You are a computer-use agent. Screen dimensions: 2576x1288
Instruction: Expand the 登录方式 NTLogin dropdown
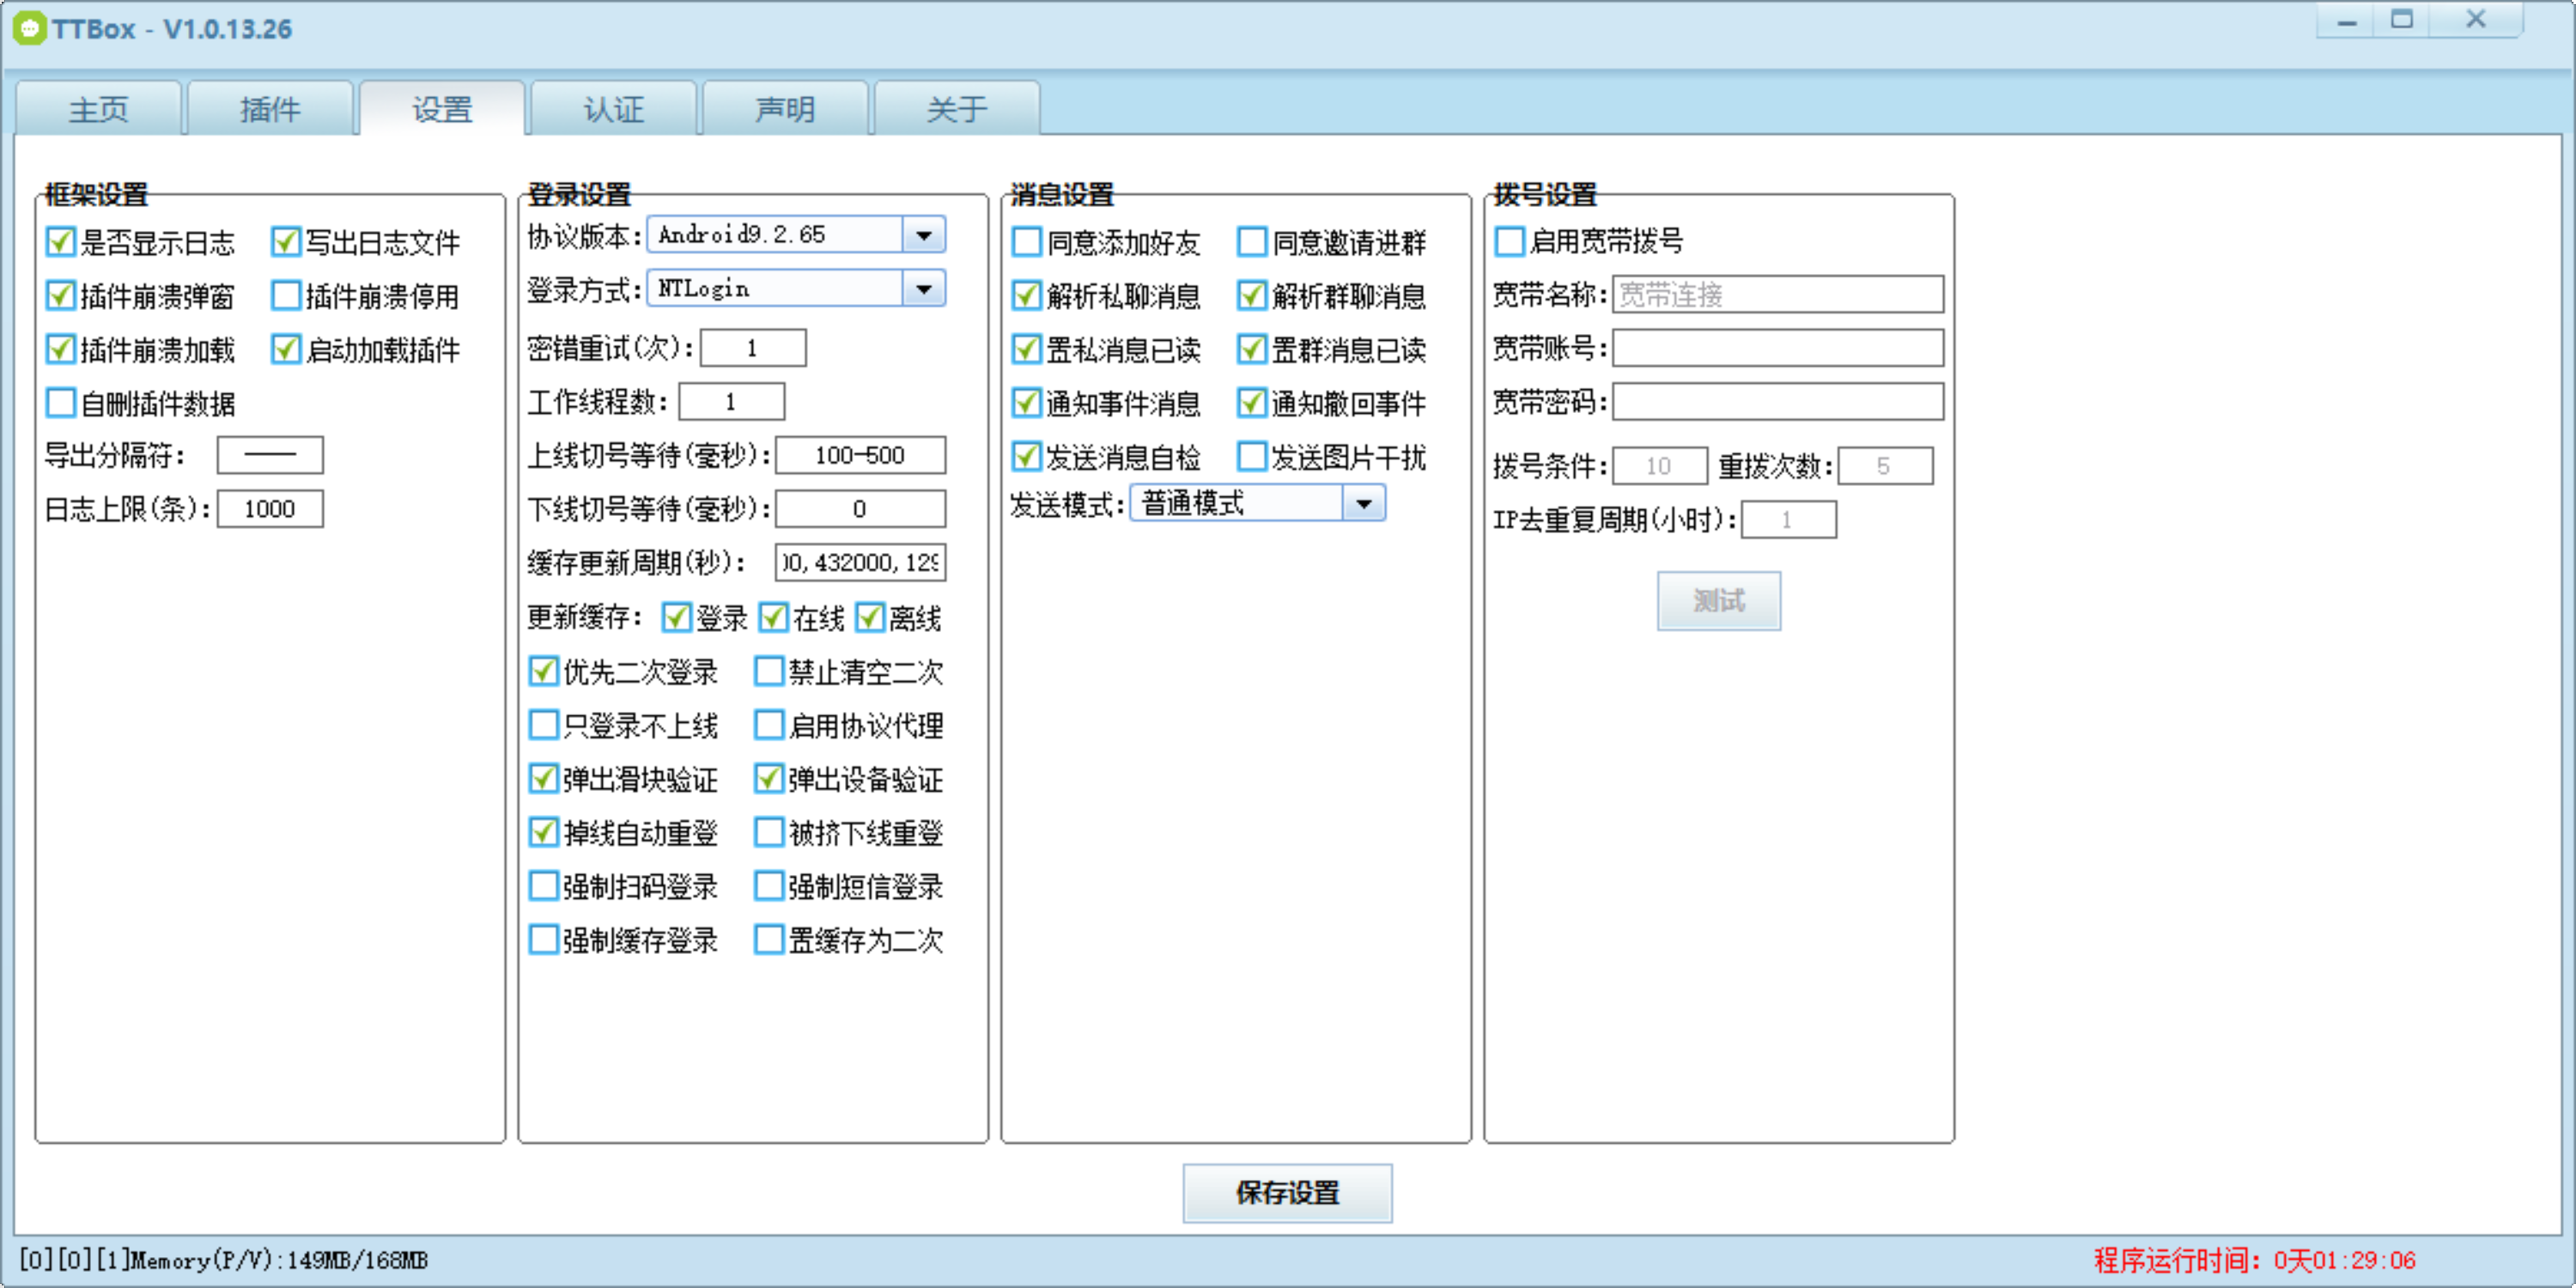coord(924,289)
